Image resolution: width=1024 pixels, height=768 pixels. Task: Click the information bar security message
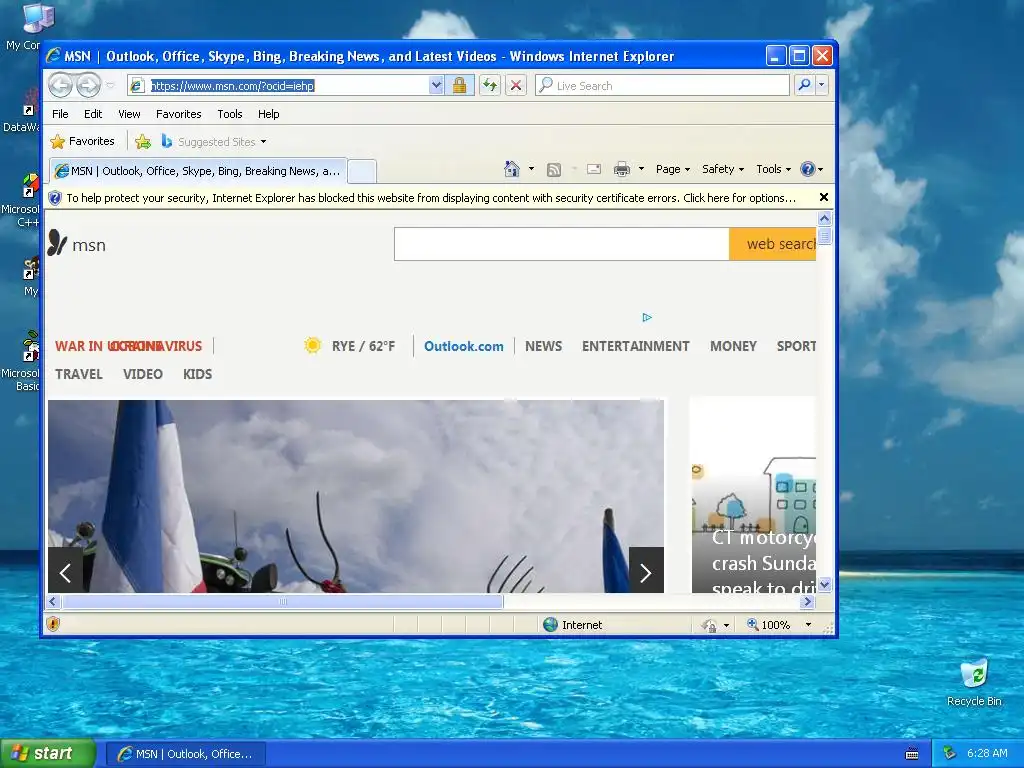click(x=431, y=198)
